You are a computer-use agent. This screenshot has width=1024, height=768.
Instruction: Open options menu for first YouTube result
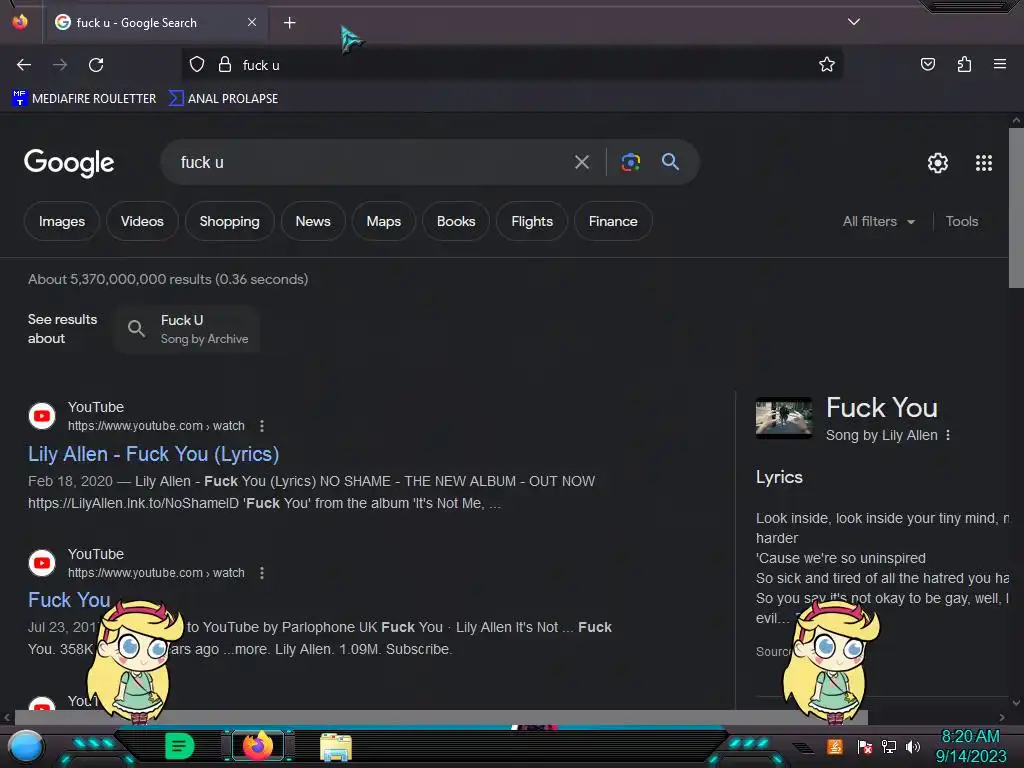coord(262,426)
